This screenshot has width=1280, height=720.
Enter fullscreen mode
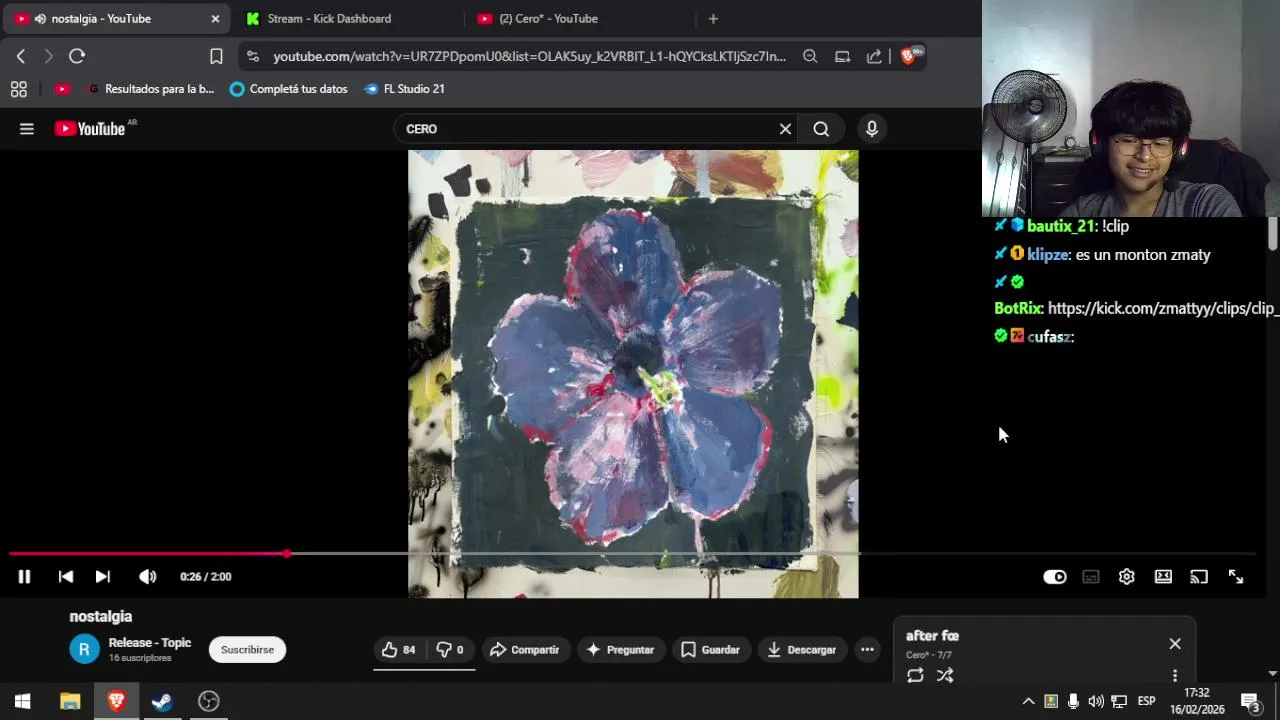point(1236,577)
